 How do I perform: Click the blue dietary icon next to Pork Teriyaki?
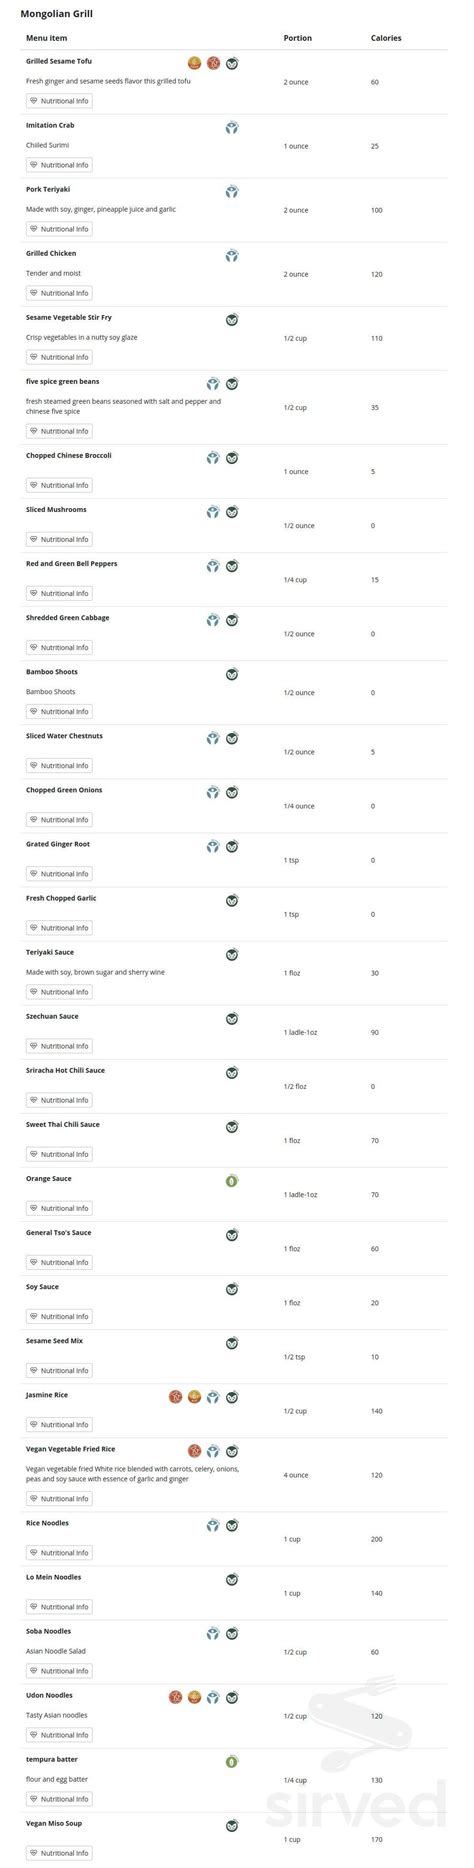(x=232, y=191)
